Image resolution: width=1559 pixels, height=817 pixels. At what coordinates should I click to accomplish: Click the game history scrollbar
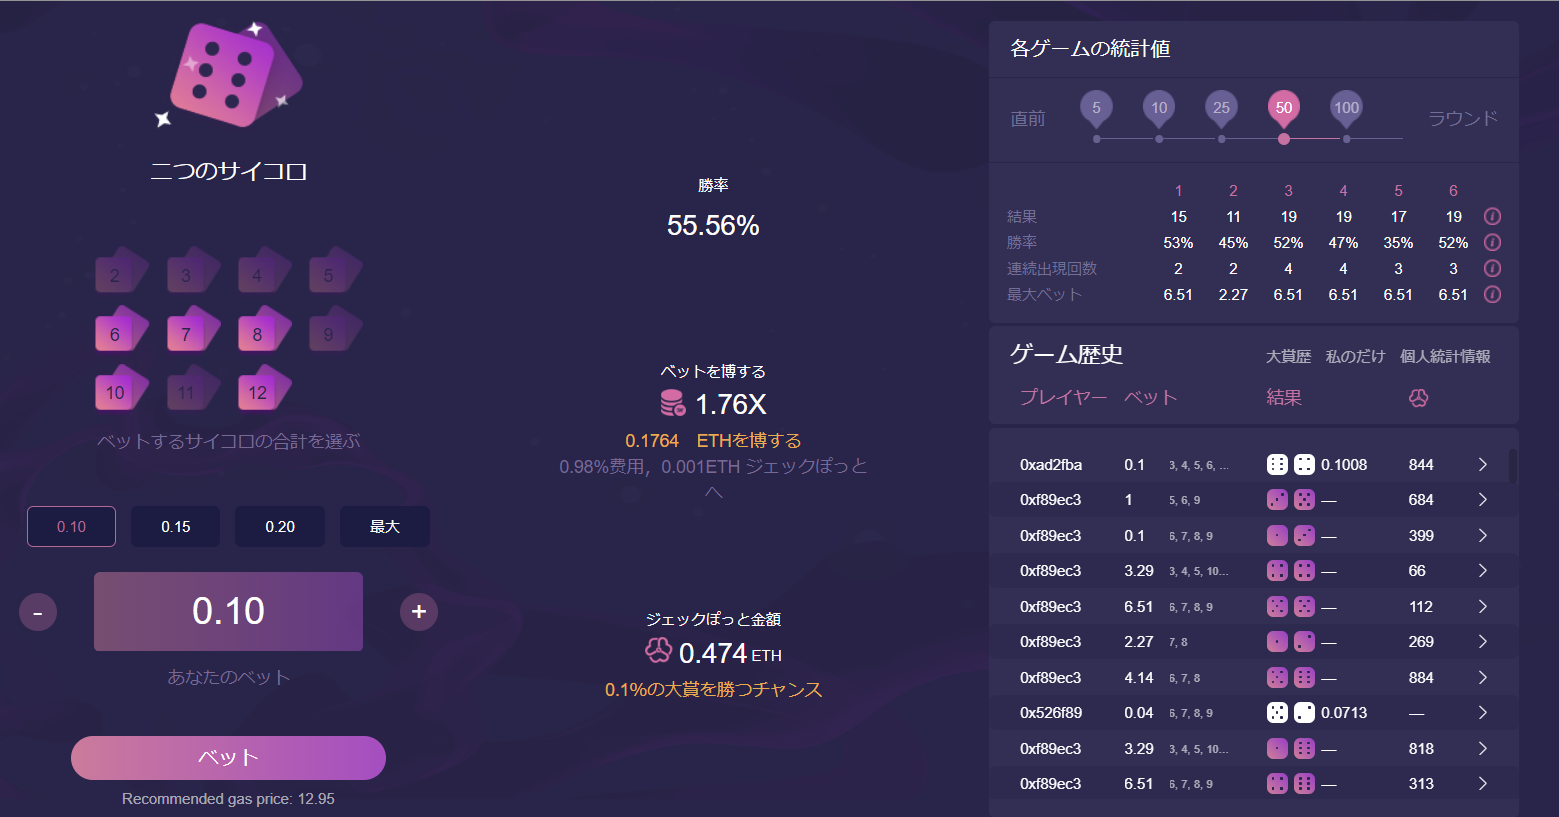pyautogui.click(x=1513, y=466)
